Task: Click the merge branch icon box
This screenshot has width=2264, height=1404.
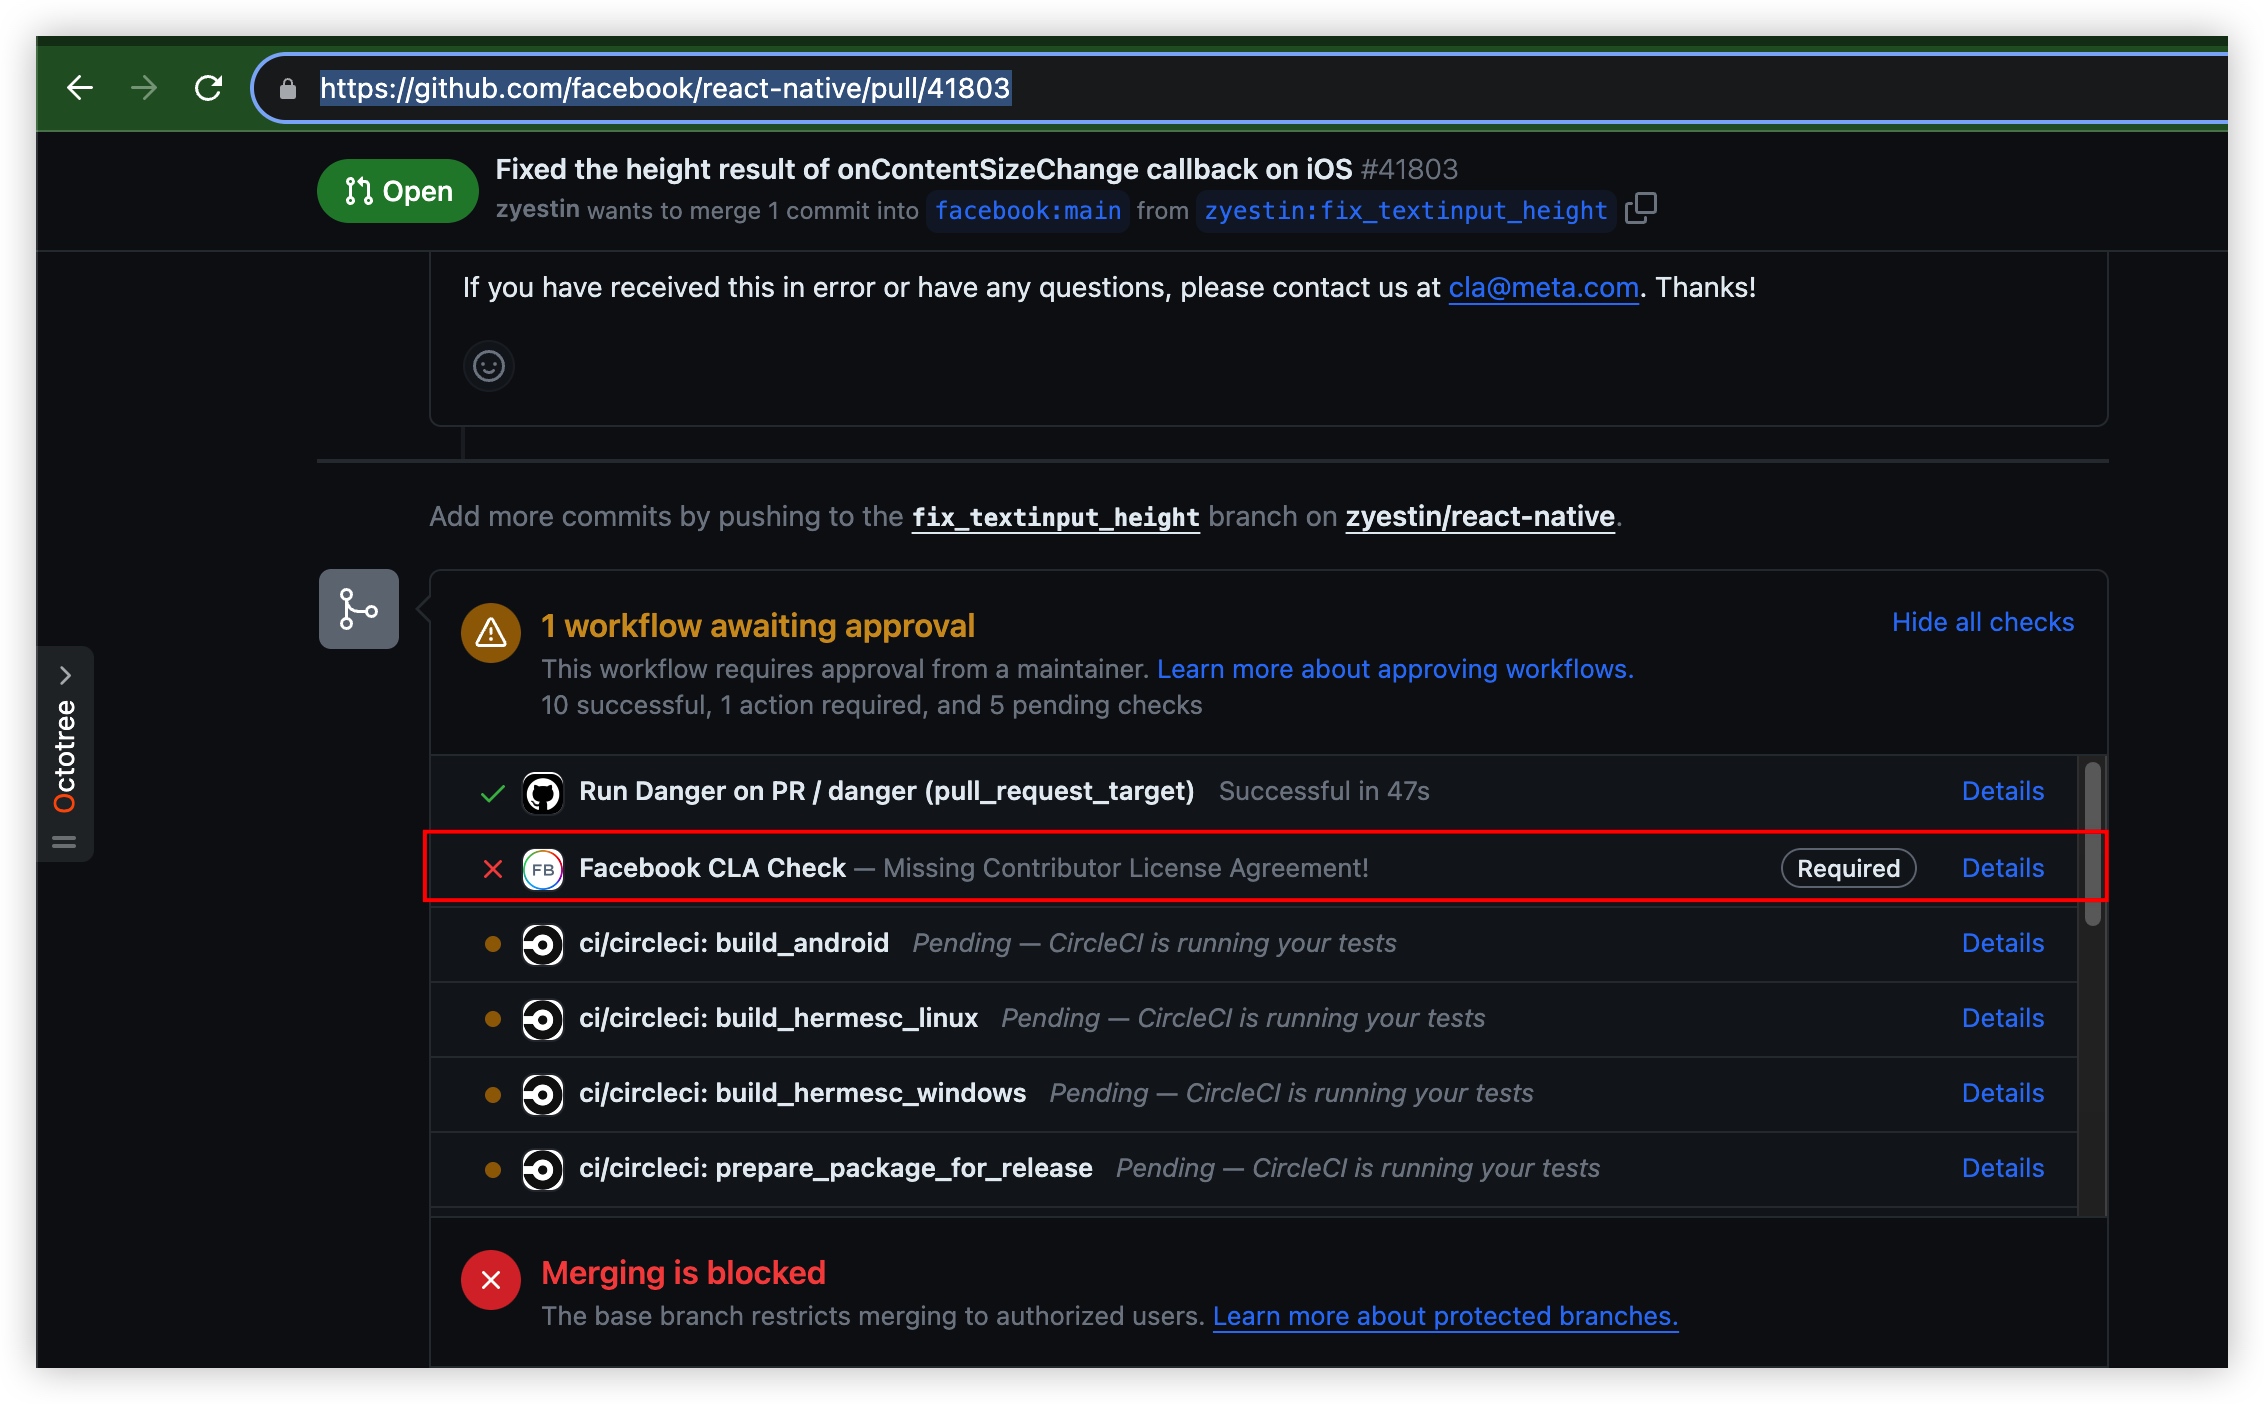Action: pos(358,609)
